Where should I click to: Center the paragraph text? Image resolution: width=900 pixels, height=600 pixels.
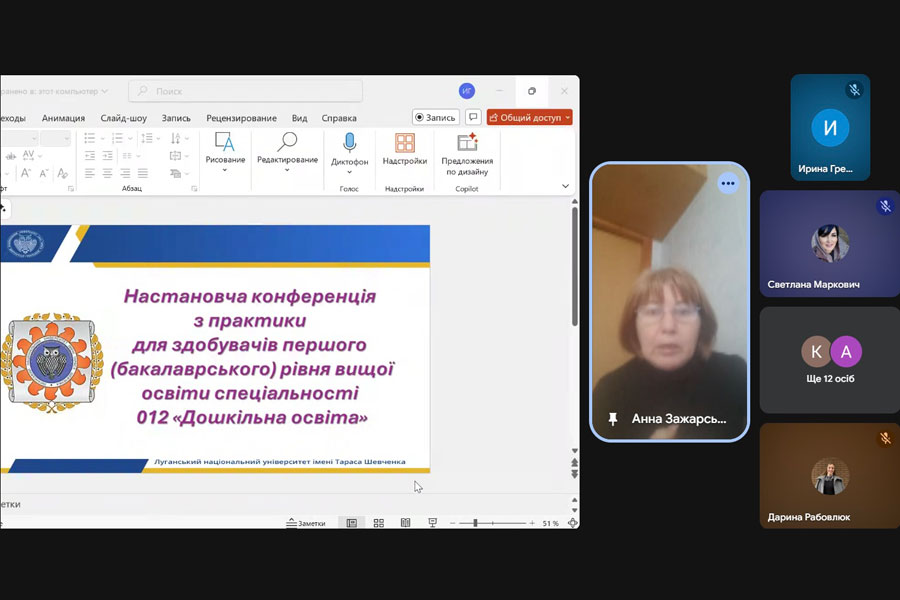107,173
